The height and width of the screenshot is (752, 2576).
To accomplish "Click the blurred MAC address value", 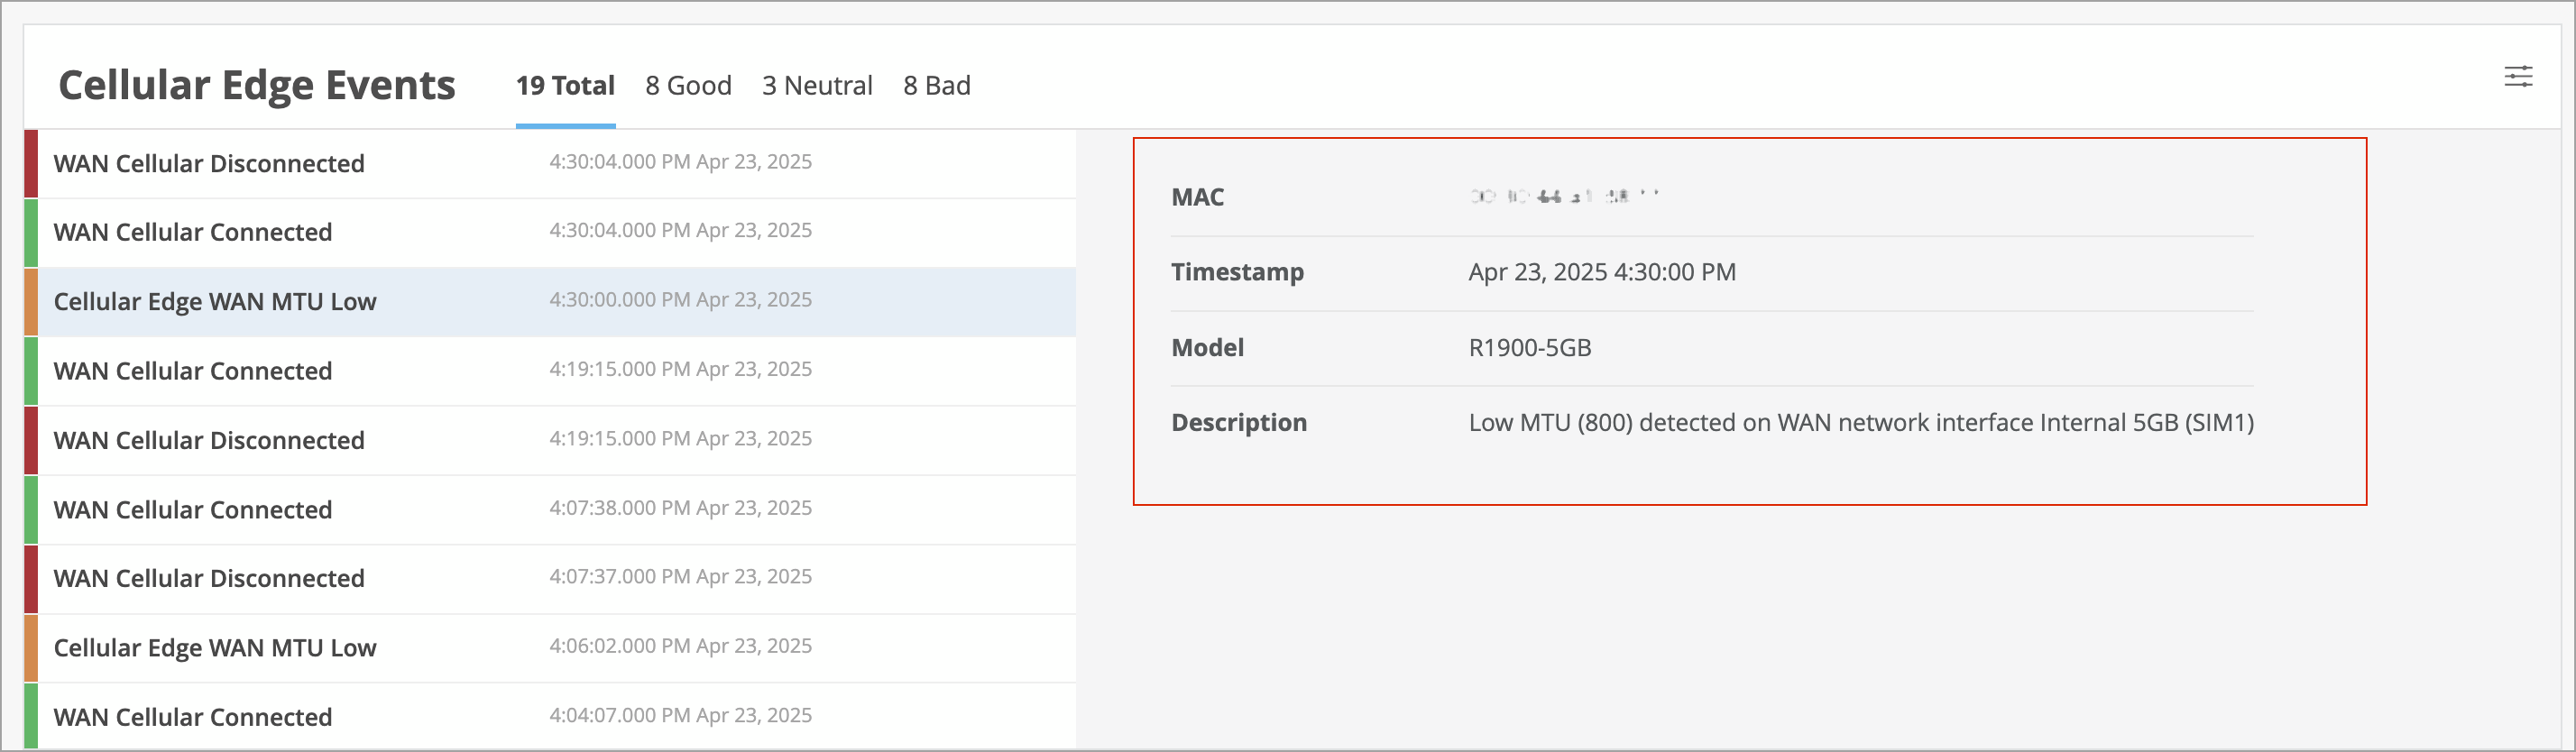I will click(1563, 197).
